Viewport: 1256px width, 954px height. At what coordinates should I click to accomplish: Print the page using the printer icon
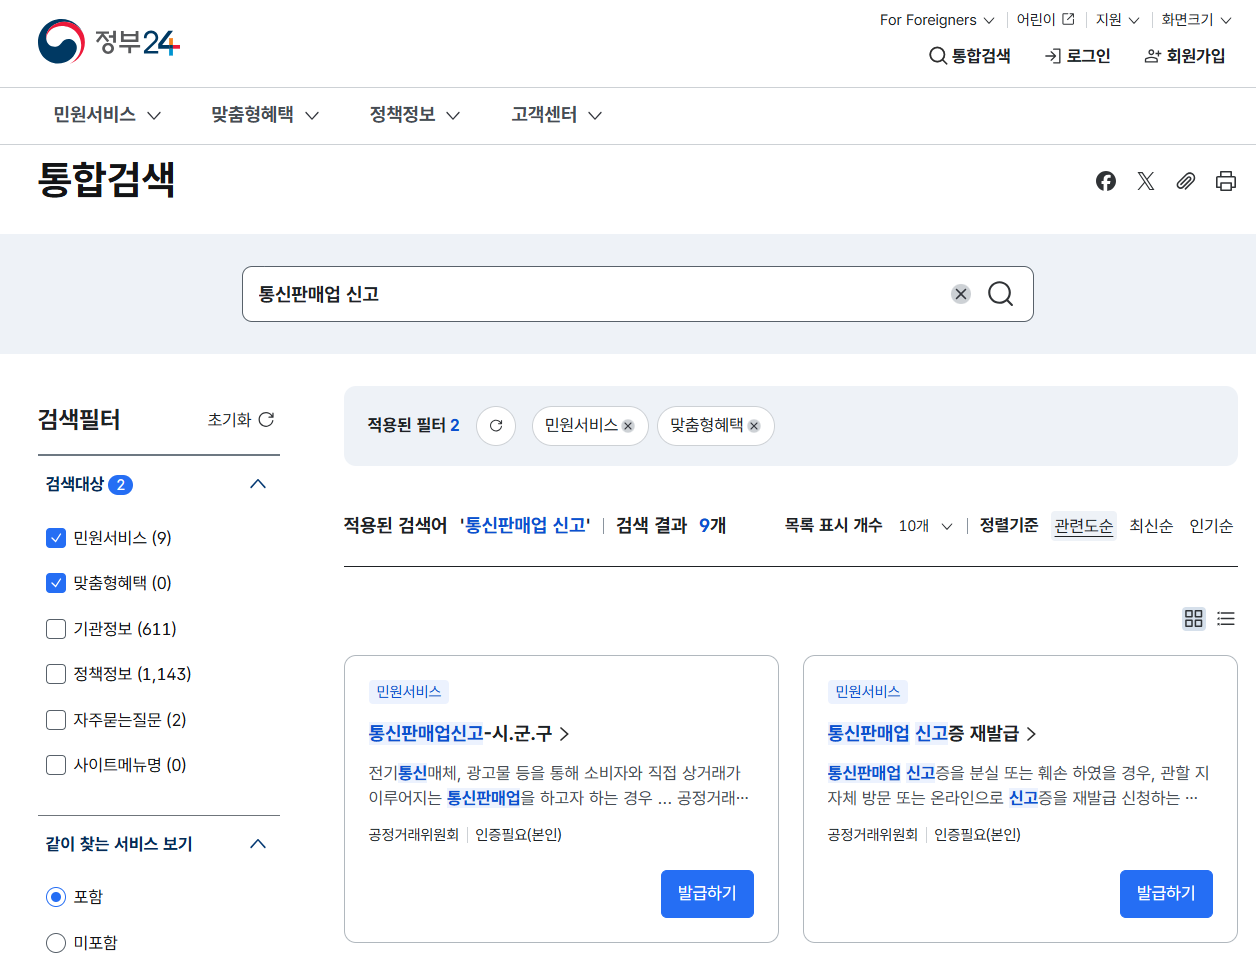point(1225,181)
